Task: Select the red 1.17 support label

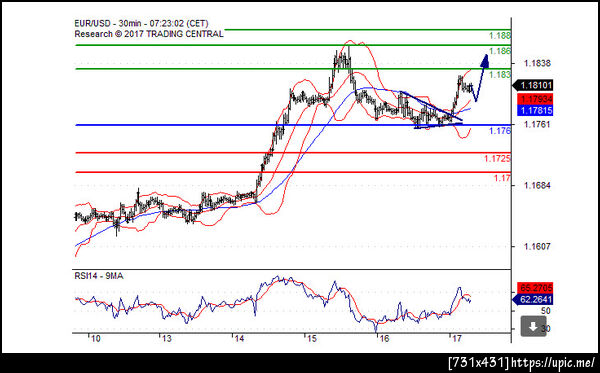Action: tap(502, 178)
